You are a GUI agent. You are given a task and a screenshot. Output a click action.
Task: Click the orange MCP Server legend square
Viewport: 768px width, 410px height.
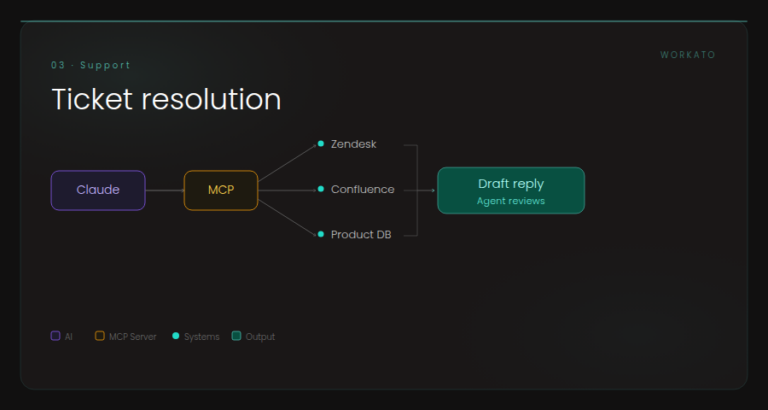tap(100, 336)
